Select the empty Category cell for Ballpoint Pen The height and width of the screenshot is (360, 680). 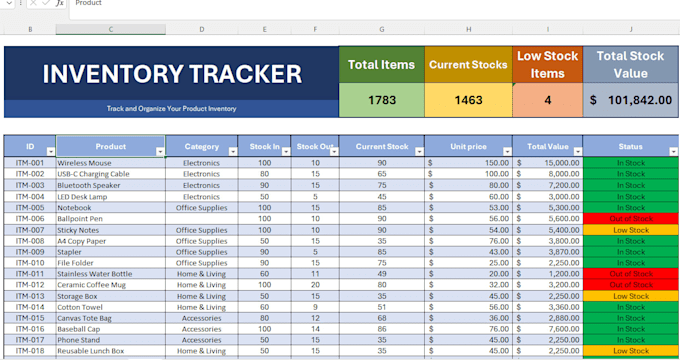pyautogui.click(x=202, y=219)
